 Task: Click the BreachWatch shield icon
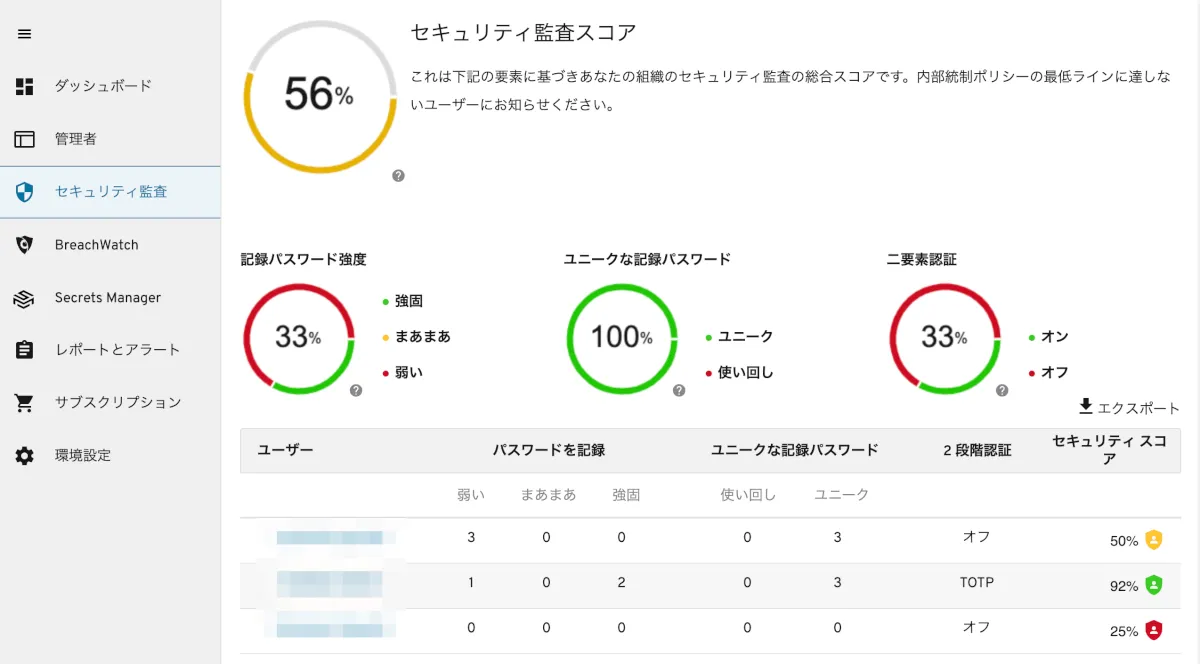tap(25, 245)
